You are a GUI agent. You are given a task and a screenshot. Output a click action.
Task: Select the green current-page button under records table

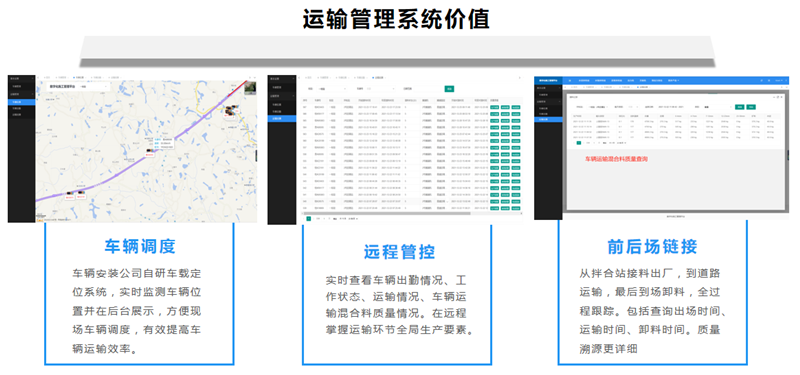click(x=309, y=218)
